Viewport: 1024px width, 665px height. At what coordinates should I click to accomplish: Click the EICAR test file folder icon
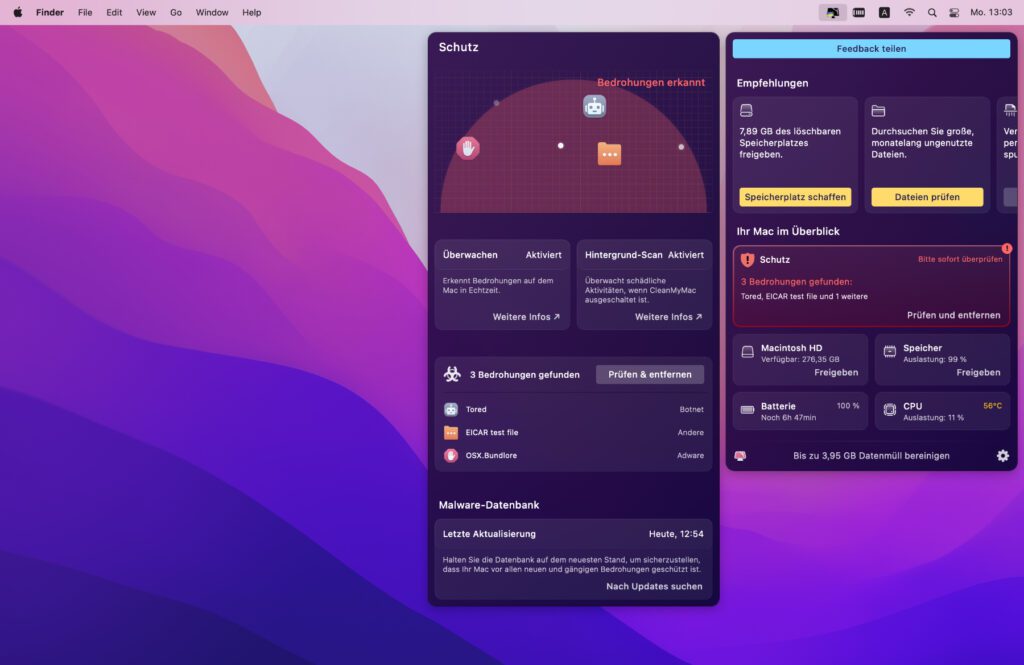[451, 432]
